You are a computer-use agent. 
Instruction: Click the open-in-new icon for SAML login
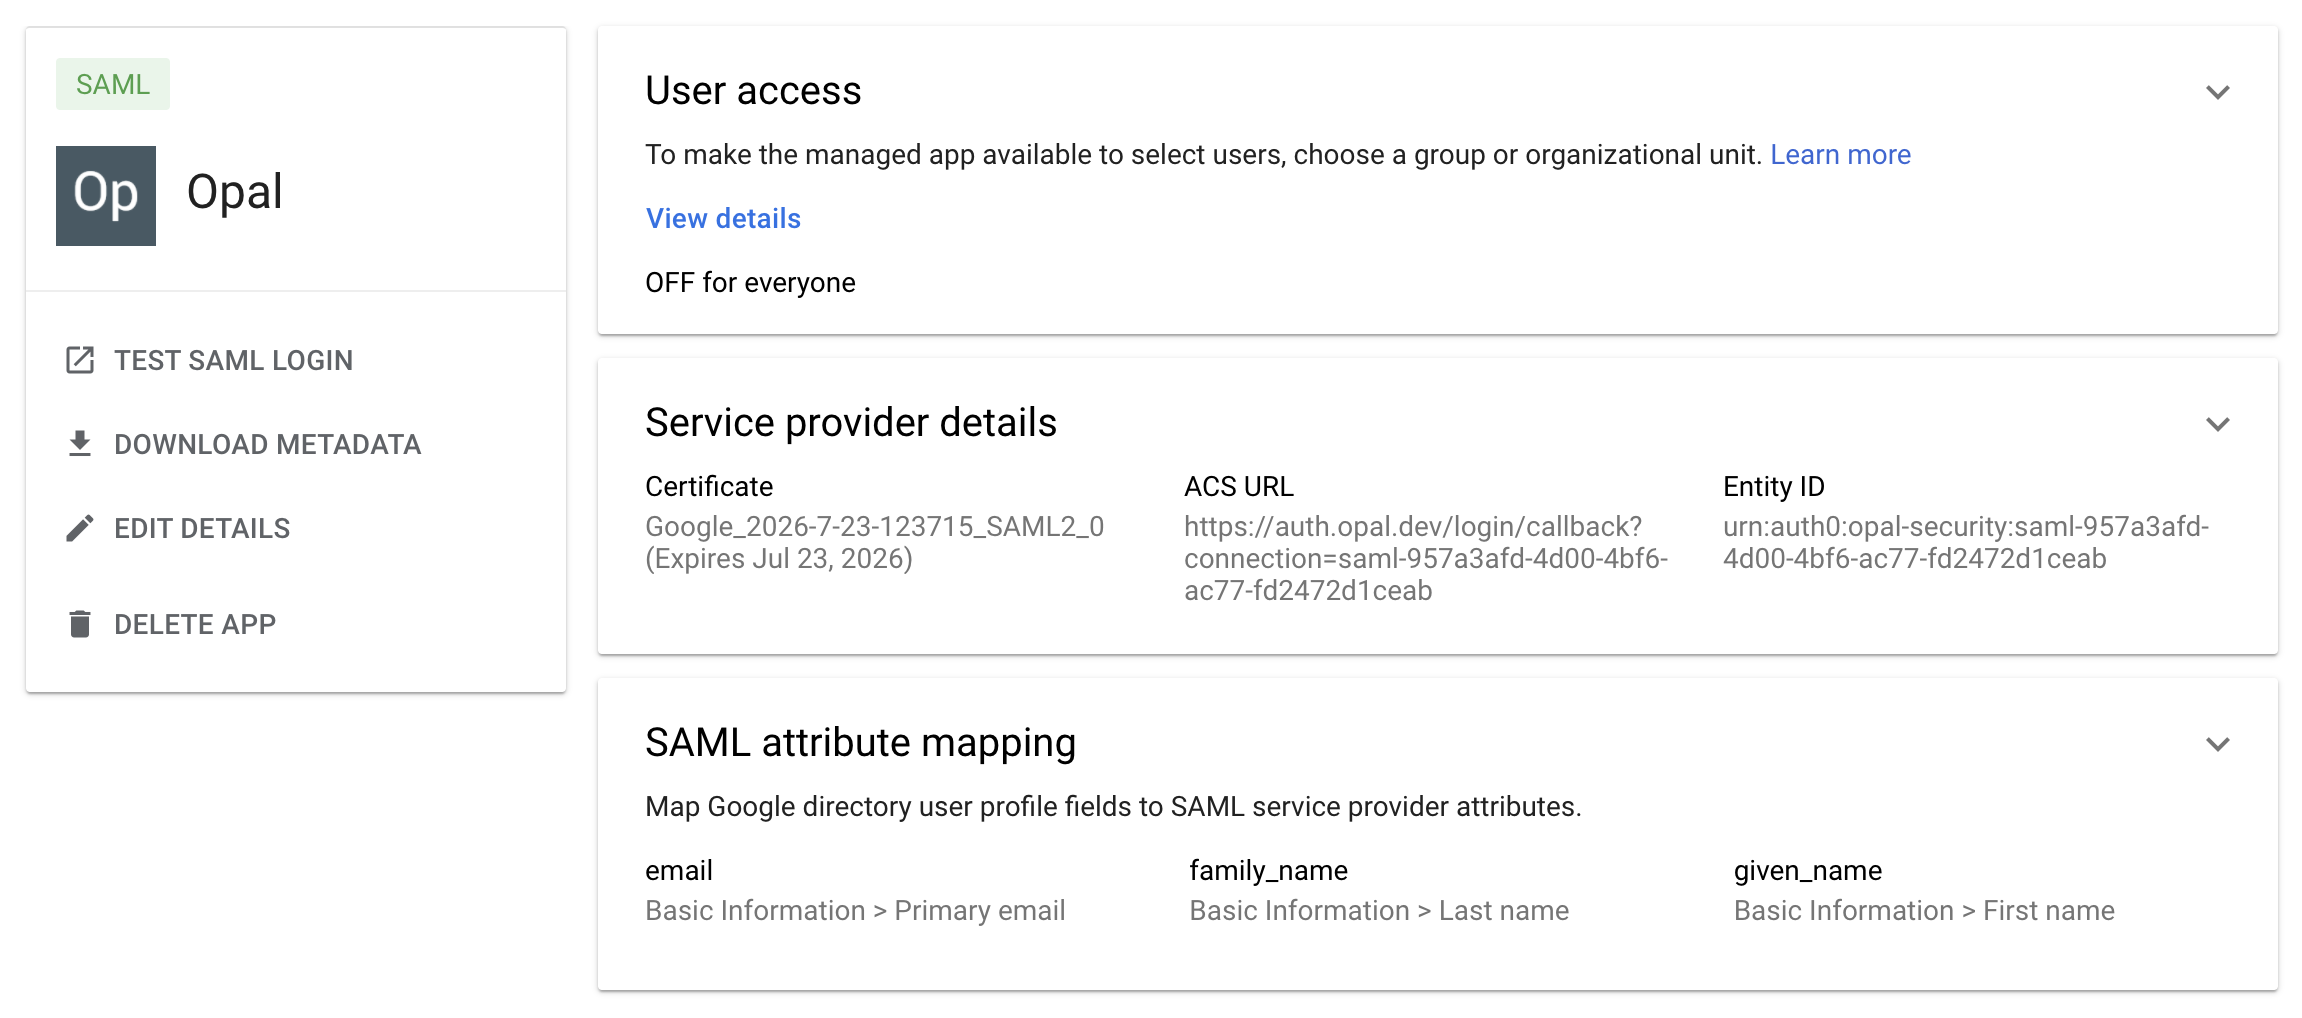pos(80,360)
